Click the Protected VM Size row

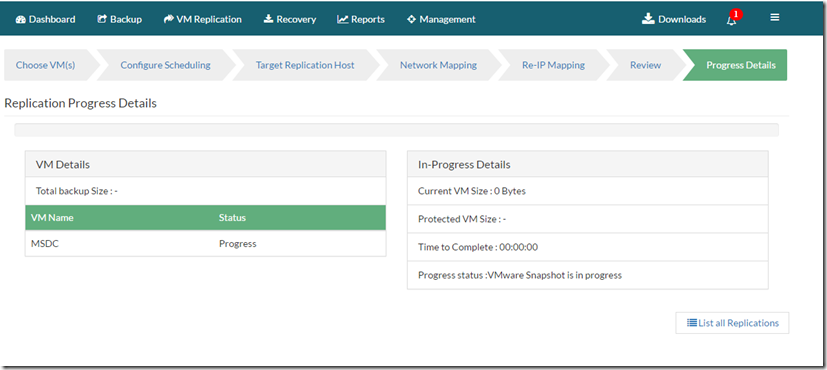pyautogui.click(x=588, y=219)
